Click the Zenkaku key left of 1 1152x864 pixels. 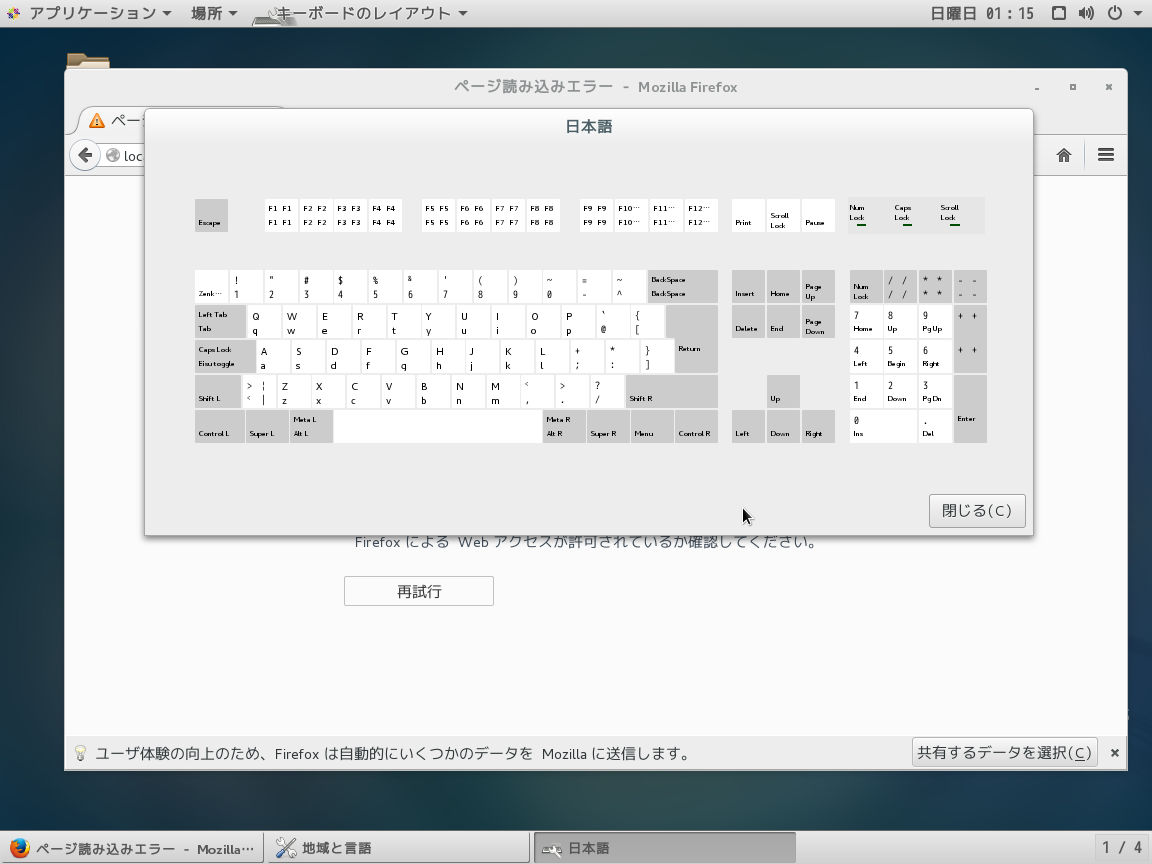[x=212, y=287]
